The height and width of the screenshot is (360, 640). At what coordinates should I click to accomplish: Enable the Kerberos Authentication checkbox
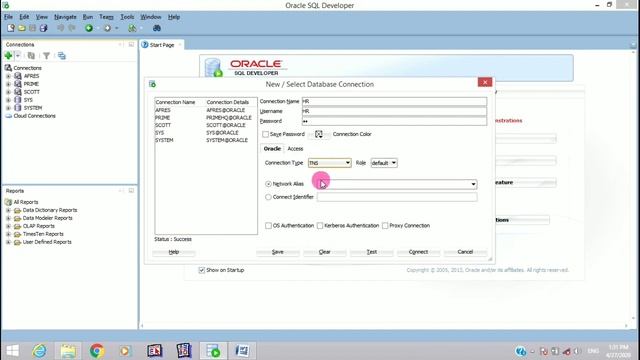[320, 226]
